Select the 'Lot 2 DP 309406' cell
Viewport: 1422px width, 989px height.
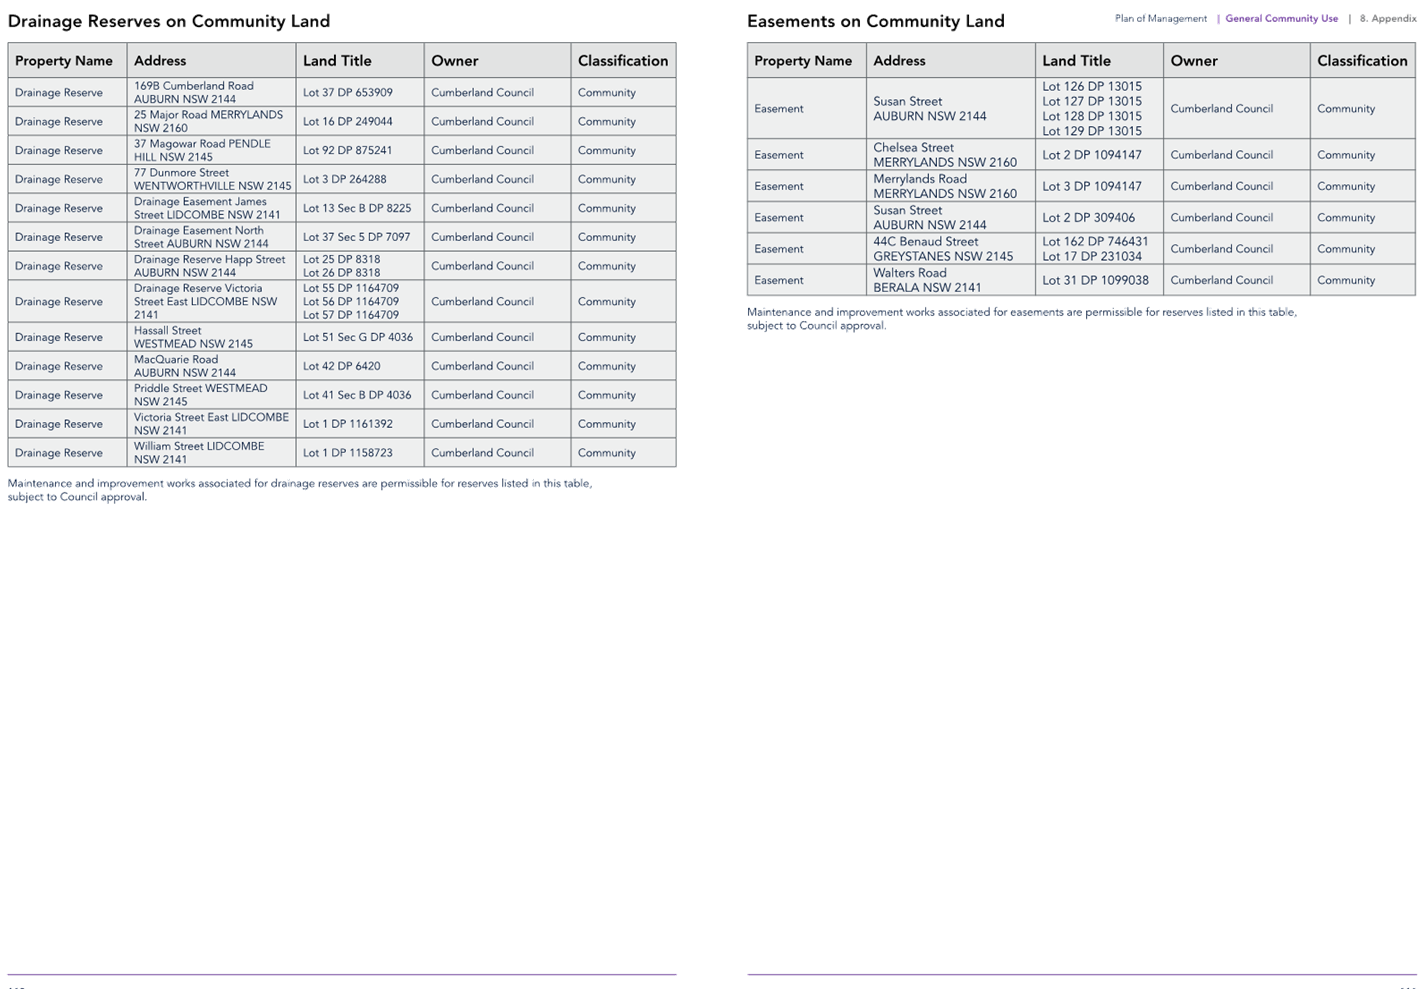tap(1099, 217)
